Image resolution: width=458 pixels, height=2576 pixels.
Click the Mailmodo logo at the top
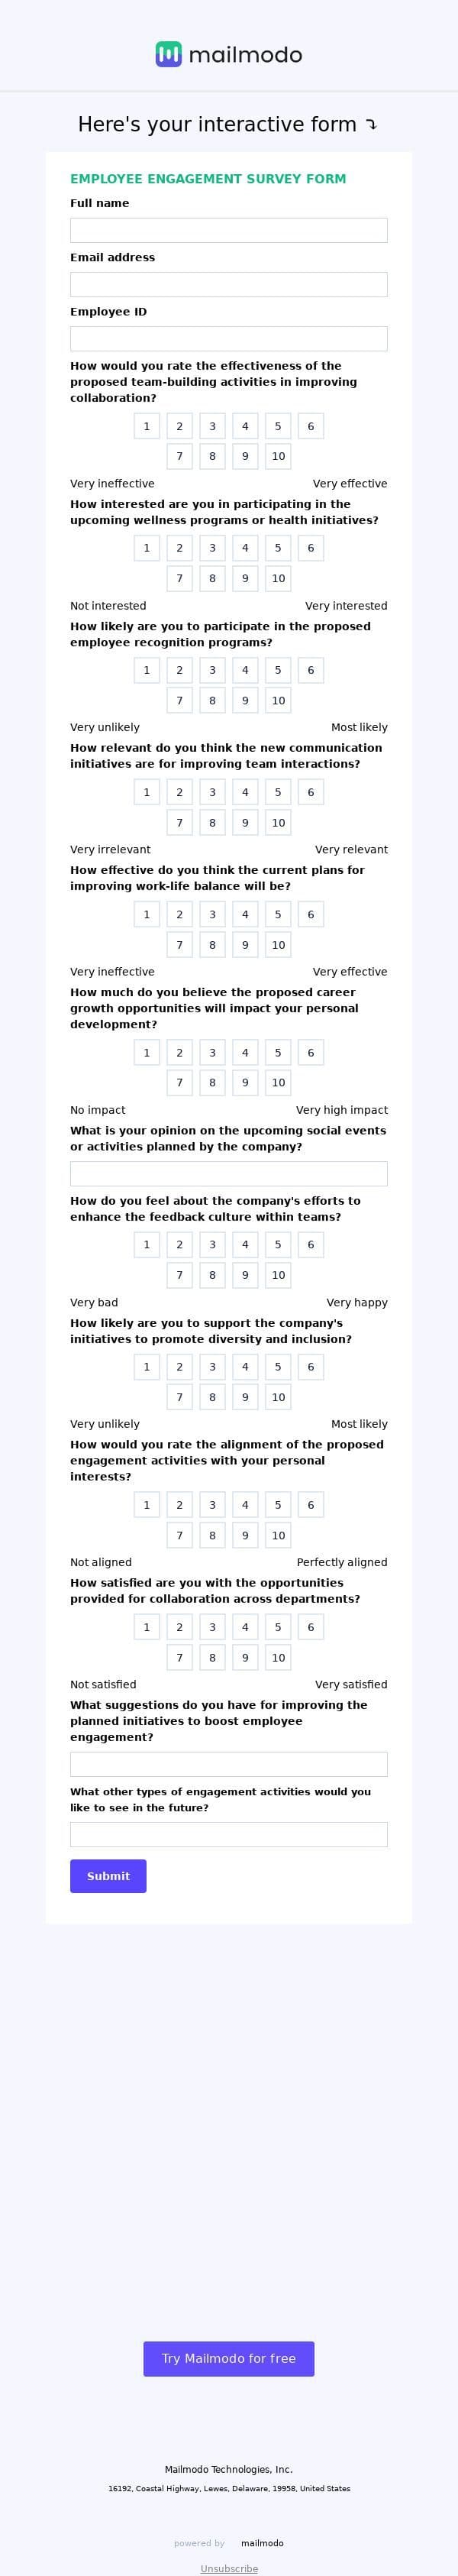pos(229,56)
